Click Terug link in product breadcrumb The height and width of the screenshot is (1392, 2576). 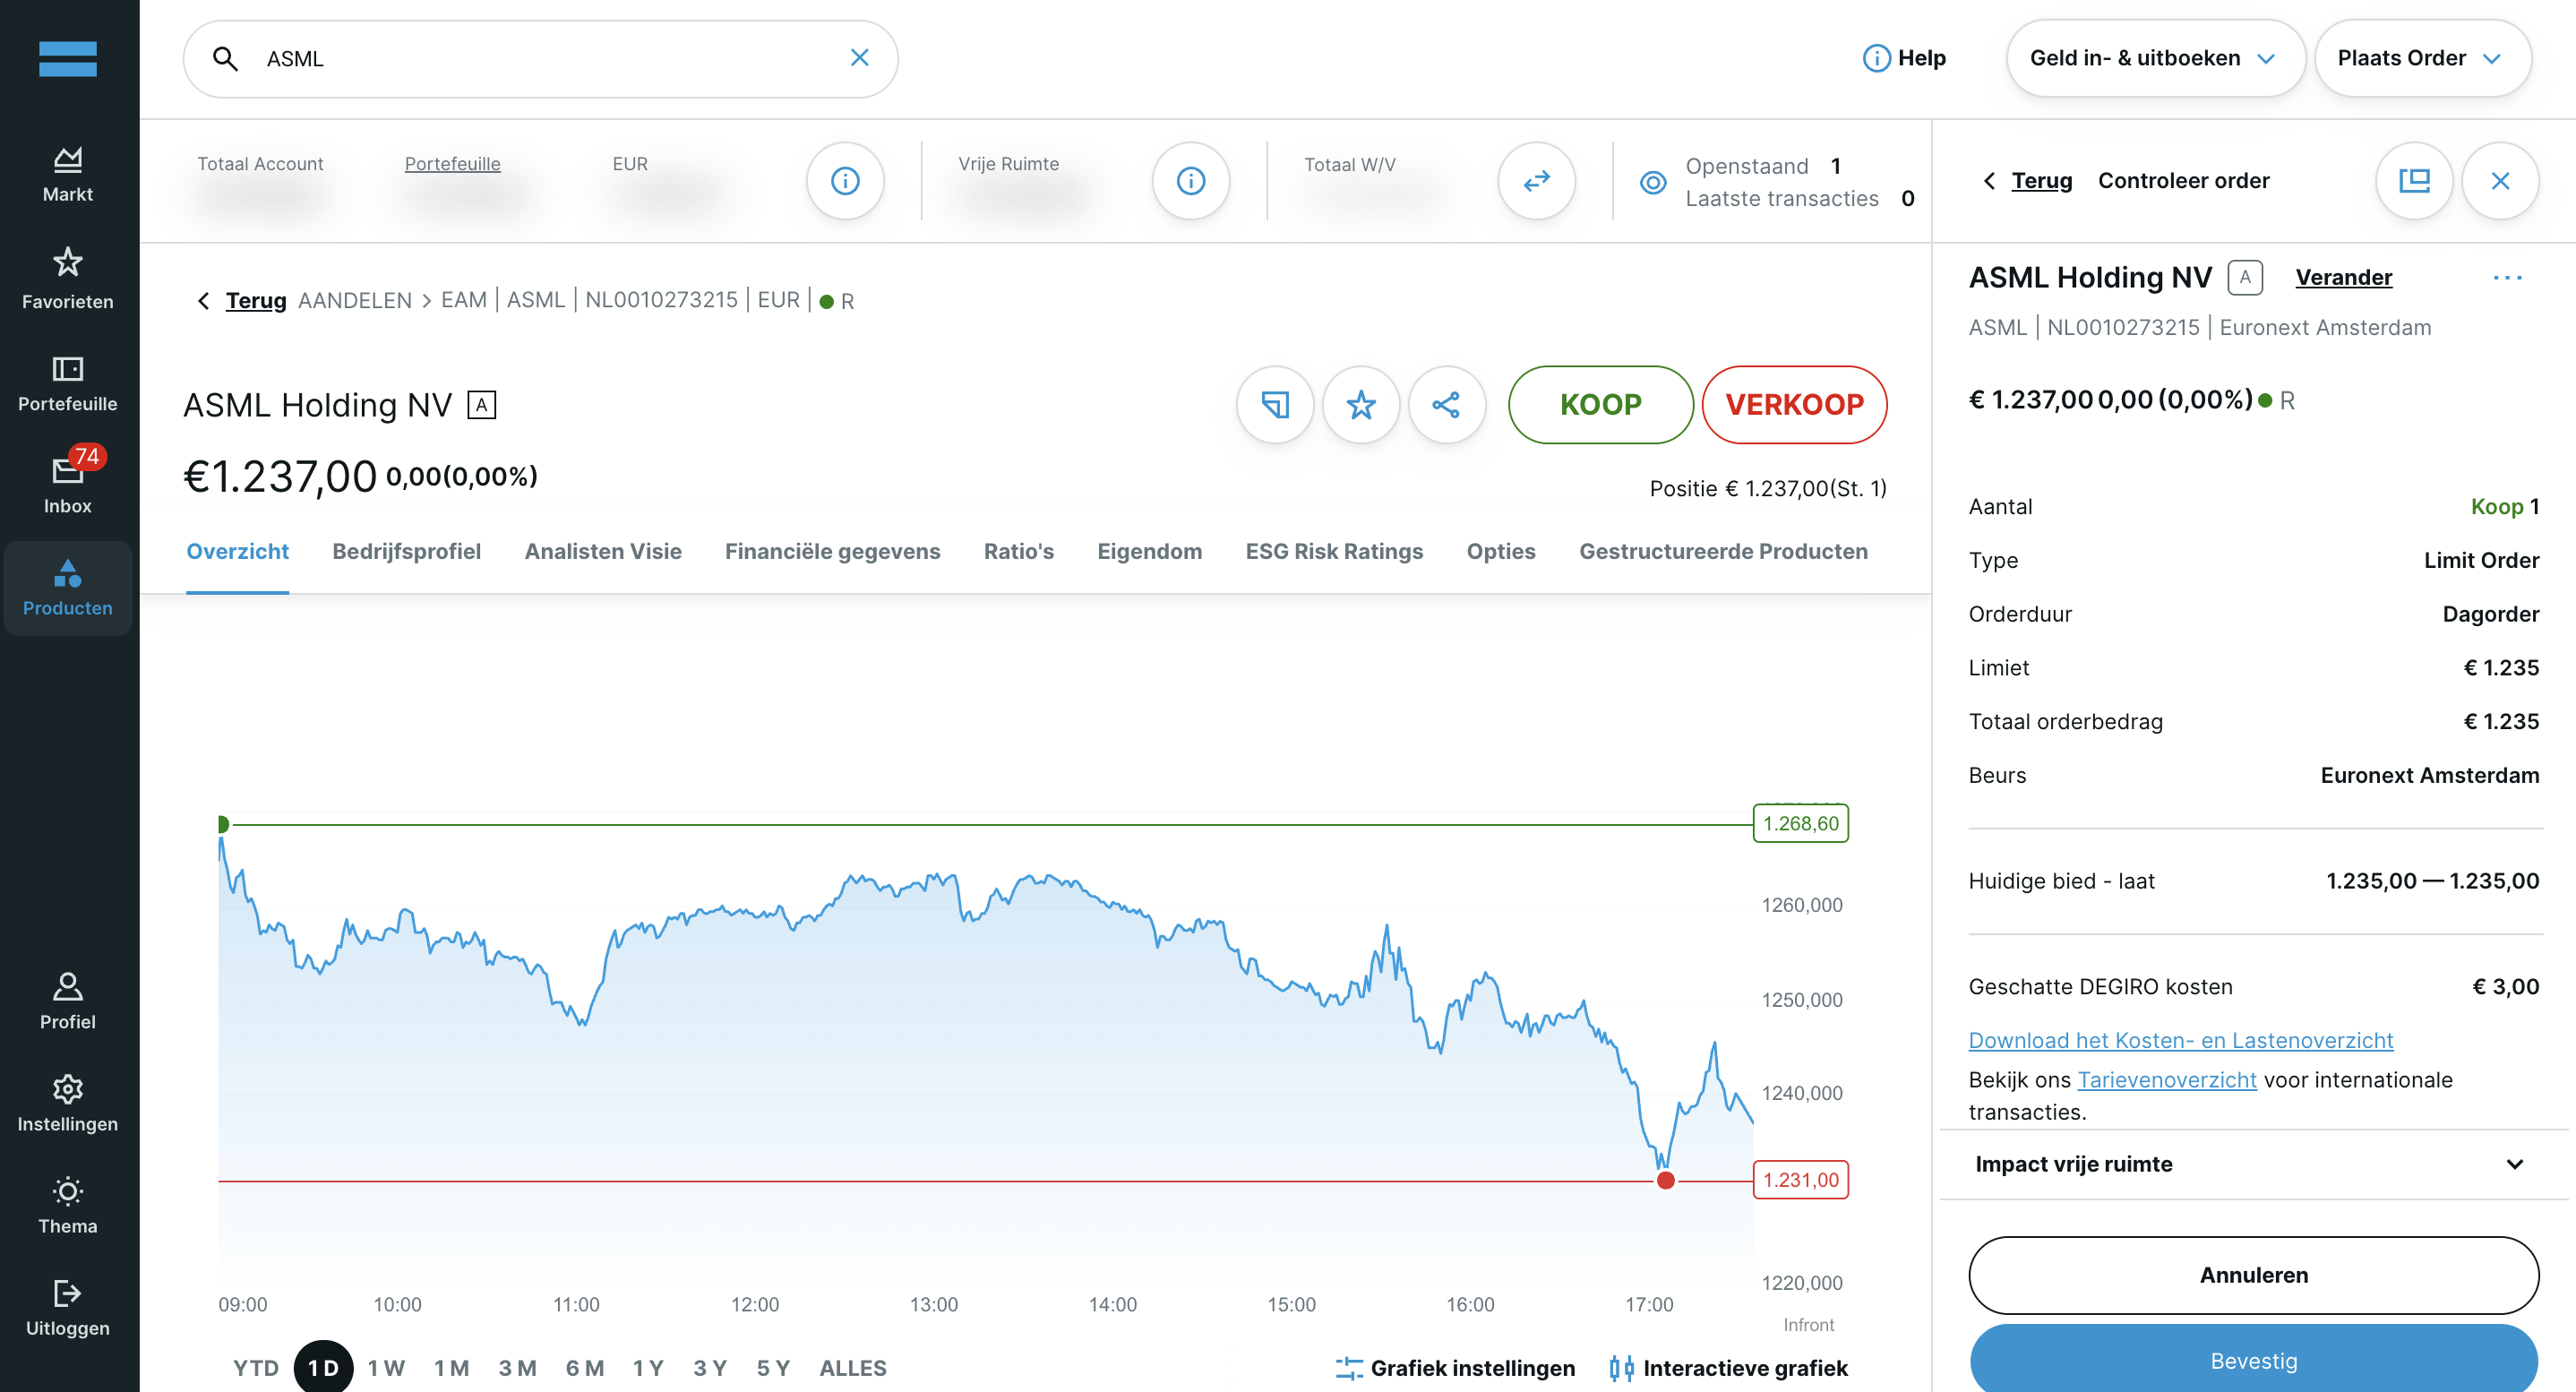click(x=256, y=300)
